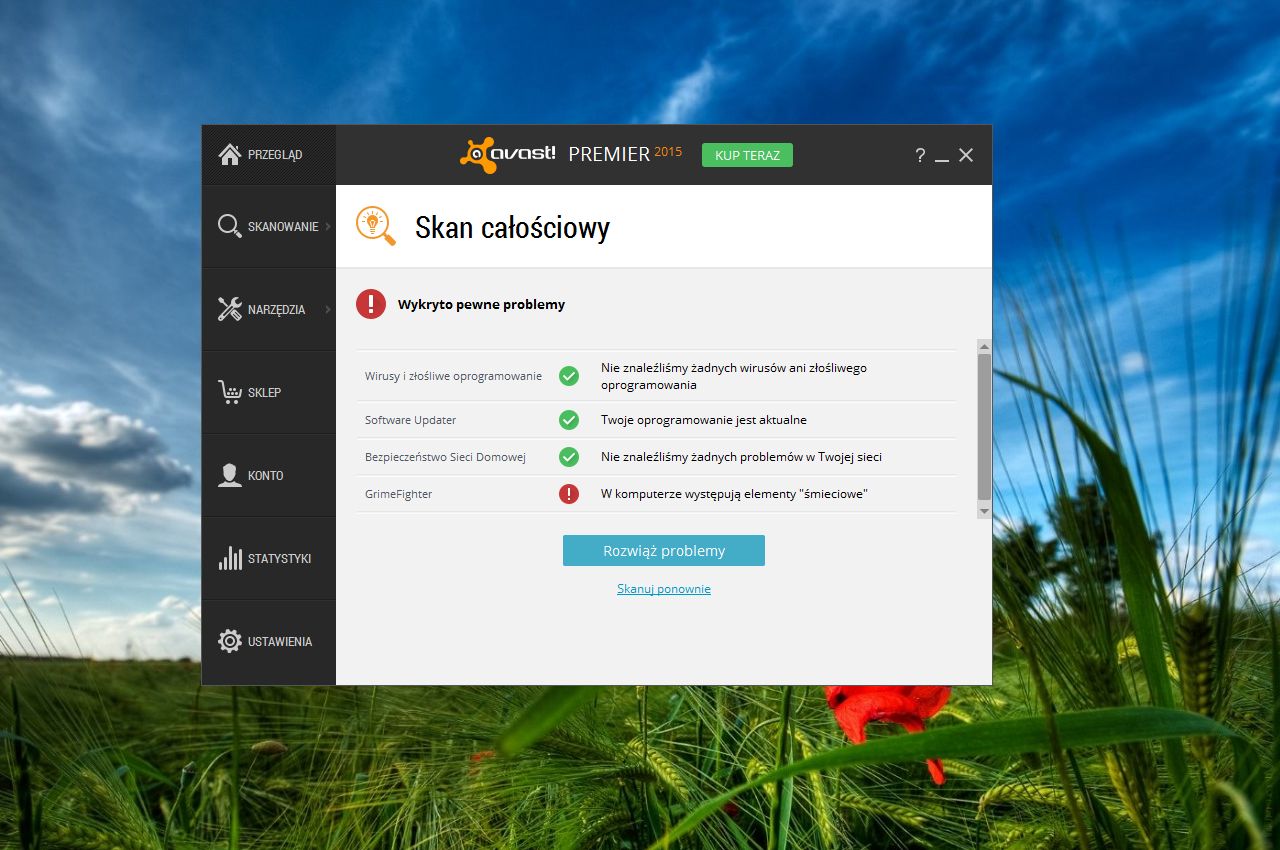Click red warning icon in GrimeFighter row
The width and height of the screenshot is (1280, 850).
click(x=569, y=494)
